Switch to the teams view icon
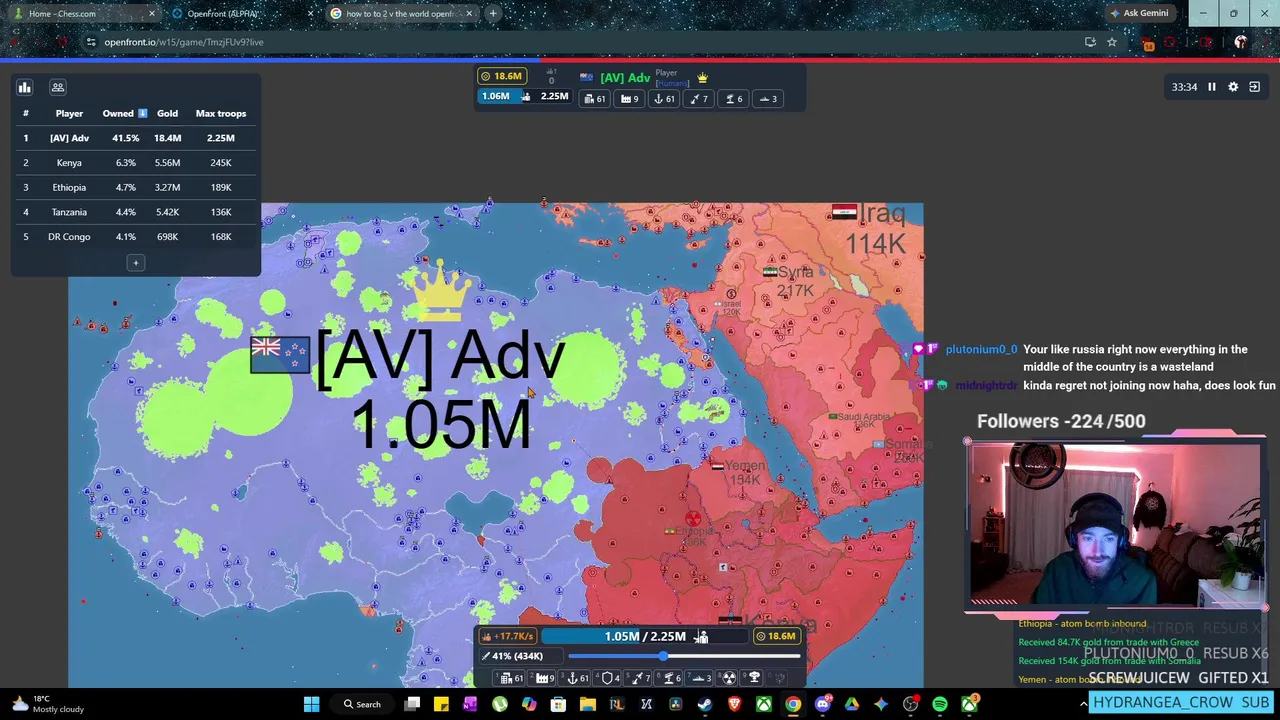Screen dimensions: 1280x720 (x=58, y=88)
